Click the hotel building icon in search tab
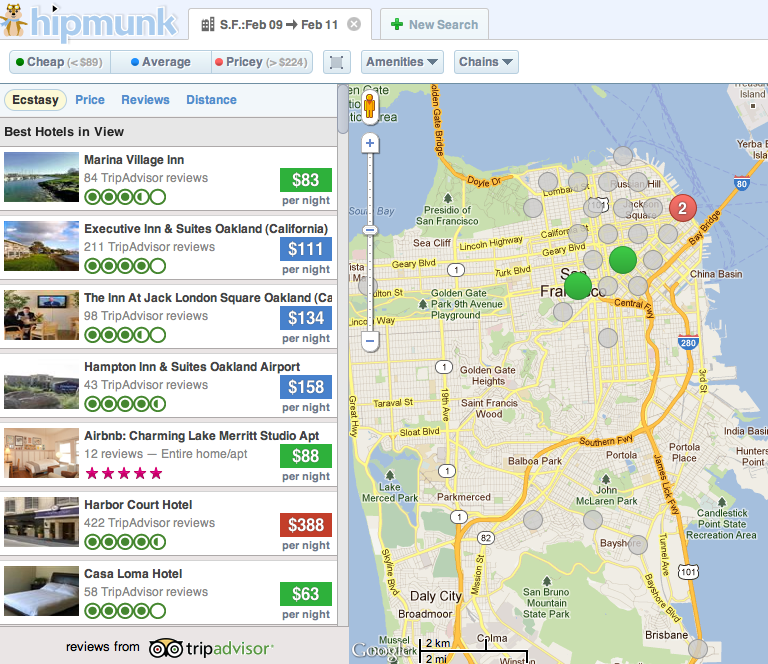This screenshot has height=664, width=768. (x=208, y=24)
